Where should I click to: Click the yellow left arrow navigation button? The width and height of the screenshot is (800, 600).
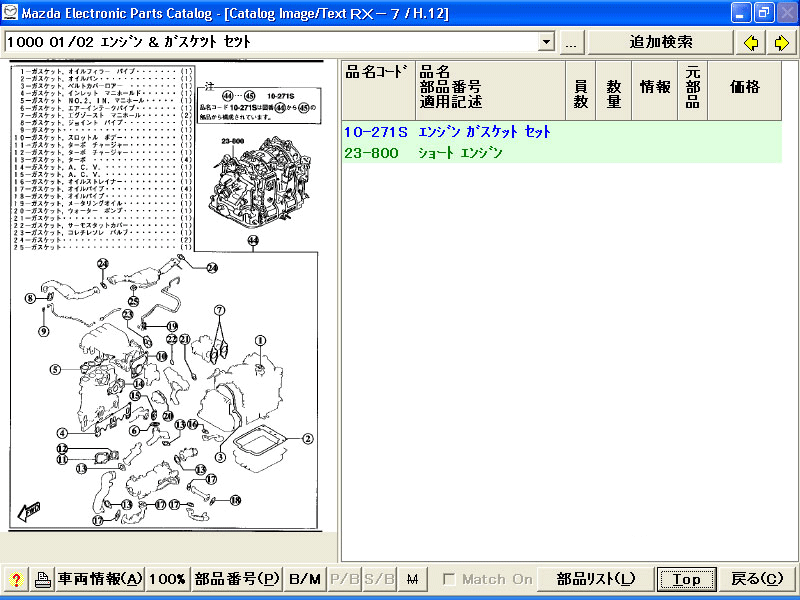[751, 43]
